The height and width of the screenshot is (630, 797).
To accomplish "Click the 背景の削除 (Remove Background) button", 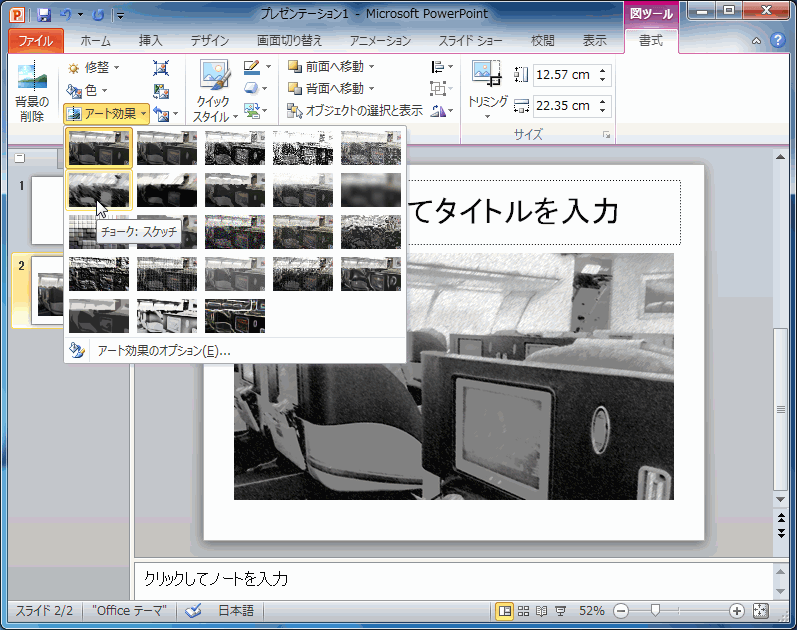I will pos(32,92).
